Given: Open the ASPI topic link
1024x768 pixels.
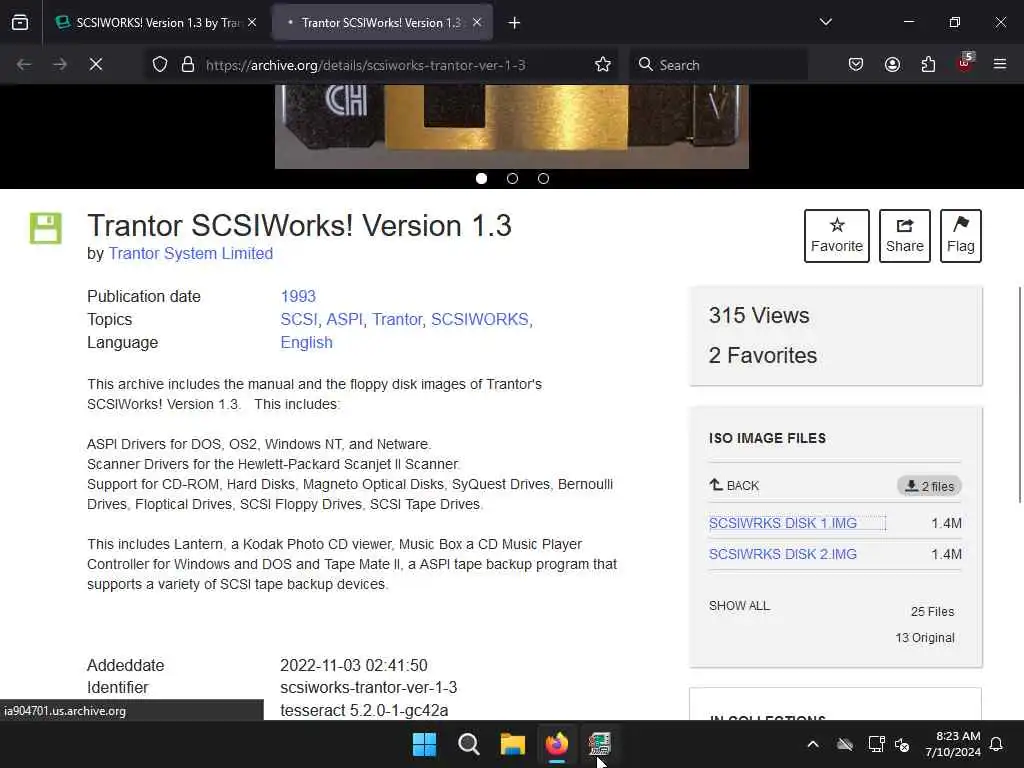Looking at the screenshot, I should click(345, 319).
